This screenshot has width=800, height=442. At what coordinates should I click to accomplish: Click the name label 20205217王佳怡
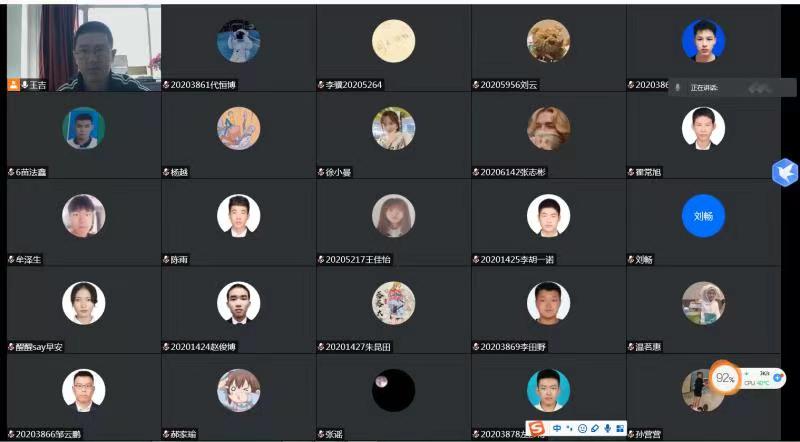pos(358,259)
